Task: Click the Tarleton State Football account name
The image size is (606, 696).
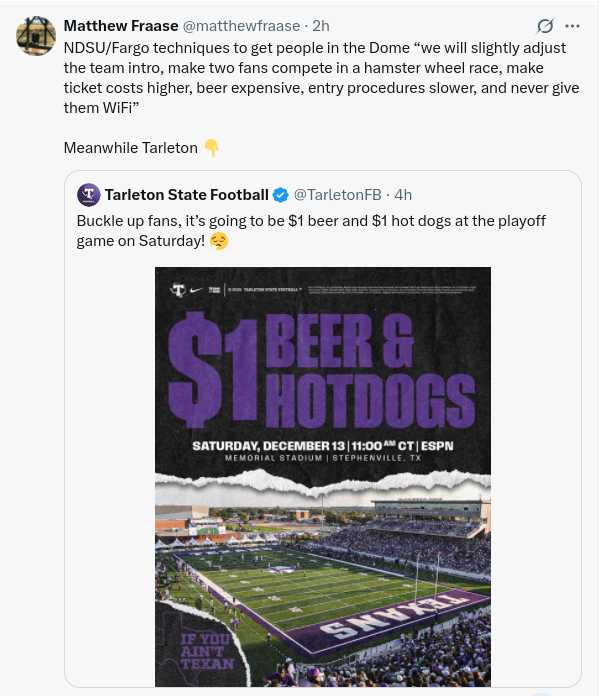Action: pos(187,194)
